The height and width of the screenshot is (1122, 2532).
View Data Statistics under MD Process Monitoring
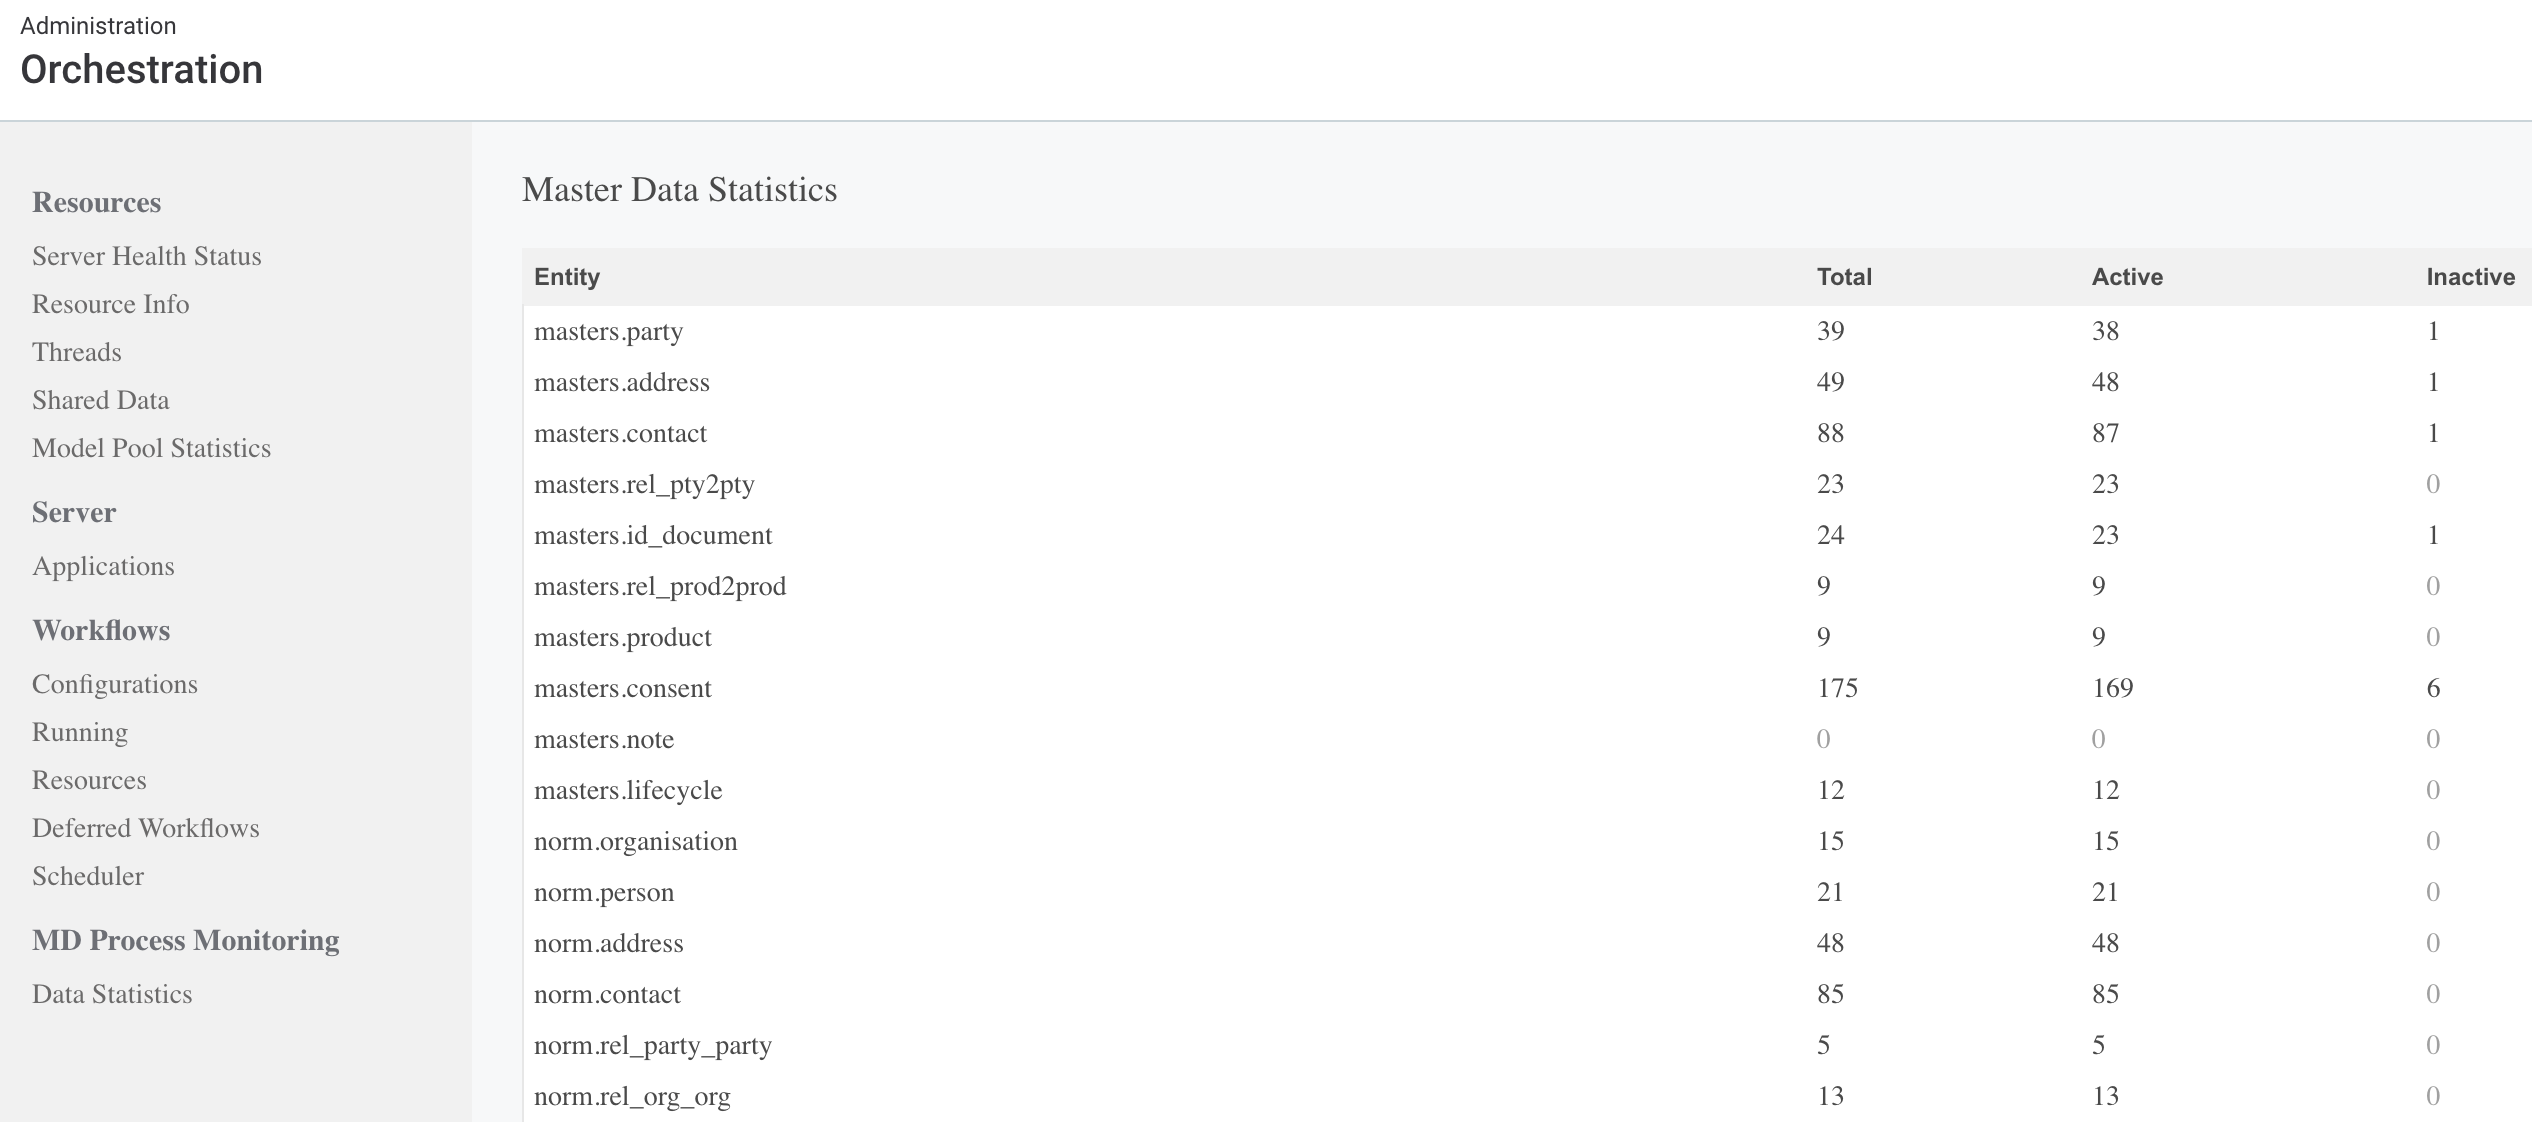coord(113,994)
